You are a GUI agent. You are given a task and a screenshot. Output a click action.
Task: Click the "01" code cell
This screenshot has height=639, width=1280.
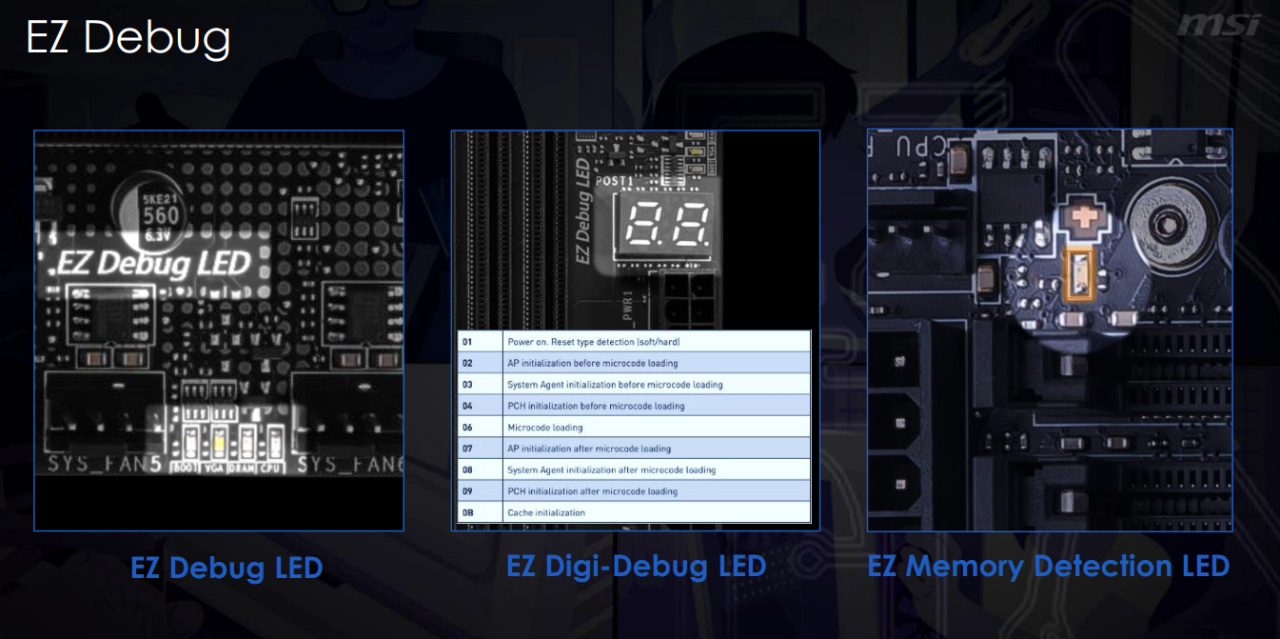pos(480,341)
